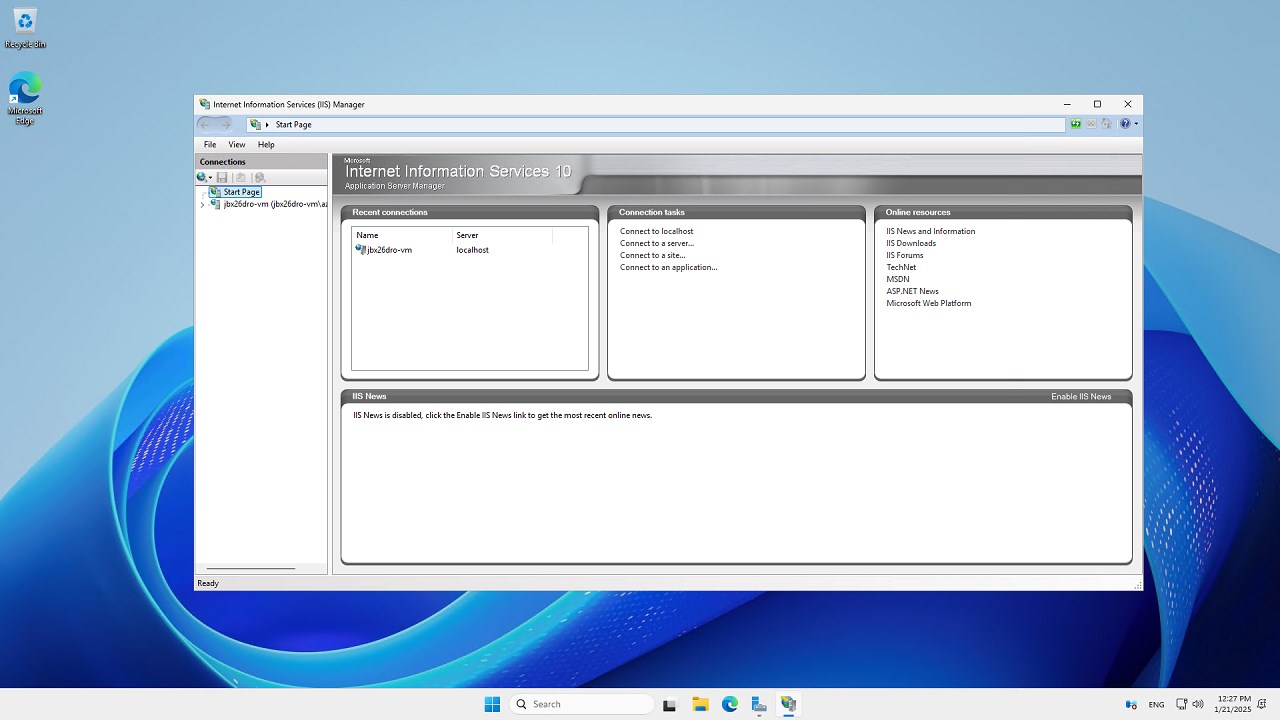The height and width of the screenshot is (720, 1280).
Task: Click IIS Manager taskbar icon
Action: pos(789,704)
